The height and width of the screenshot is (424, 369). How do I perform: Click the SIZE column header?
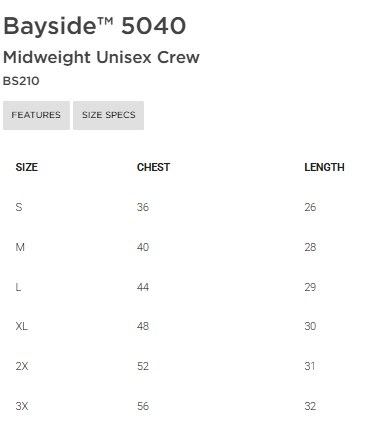(x=27, y=167)
